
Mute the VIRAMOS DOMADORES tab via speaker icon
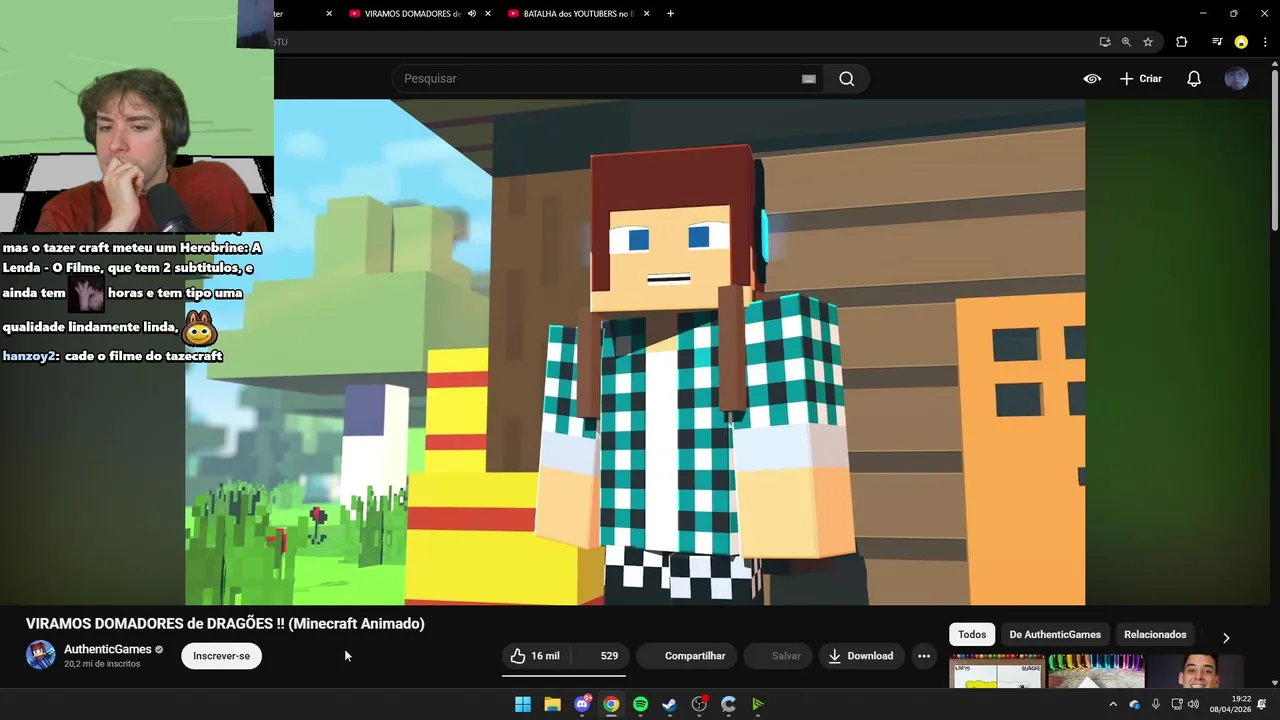pos(471,14)
